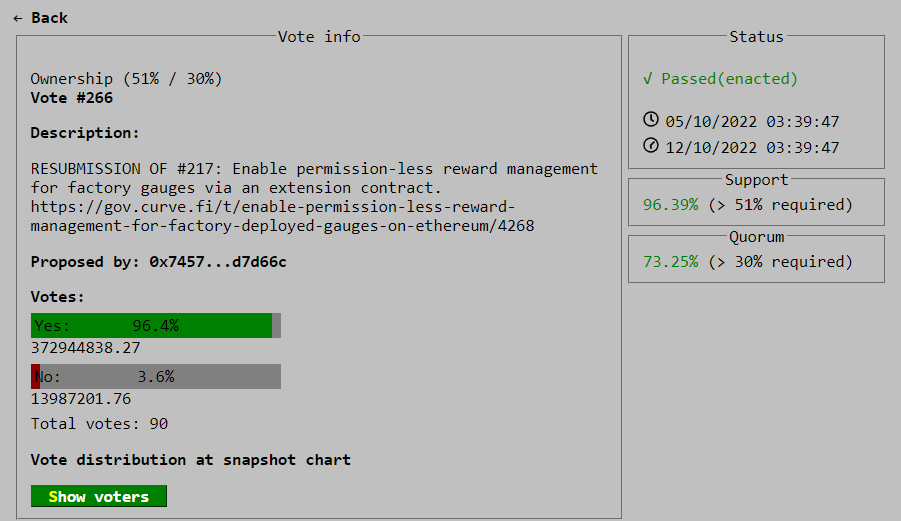Screen dimensions: 901x521
Task: Click the Yes vote count 372944838.27
Action: (86, 348)
